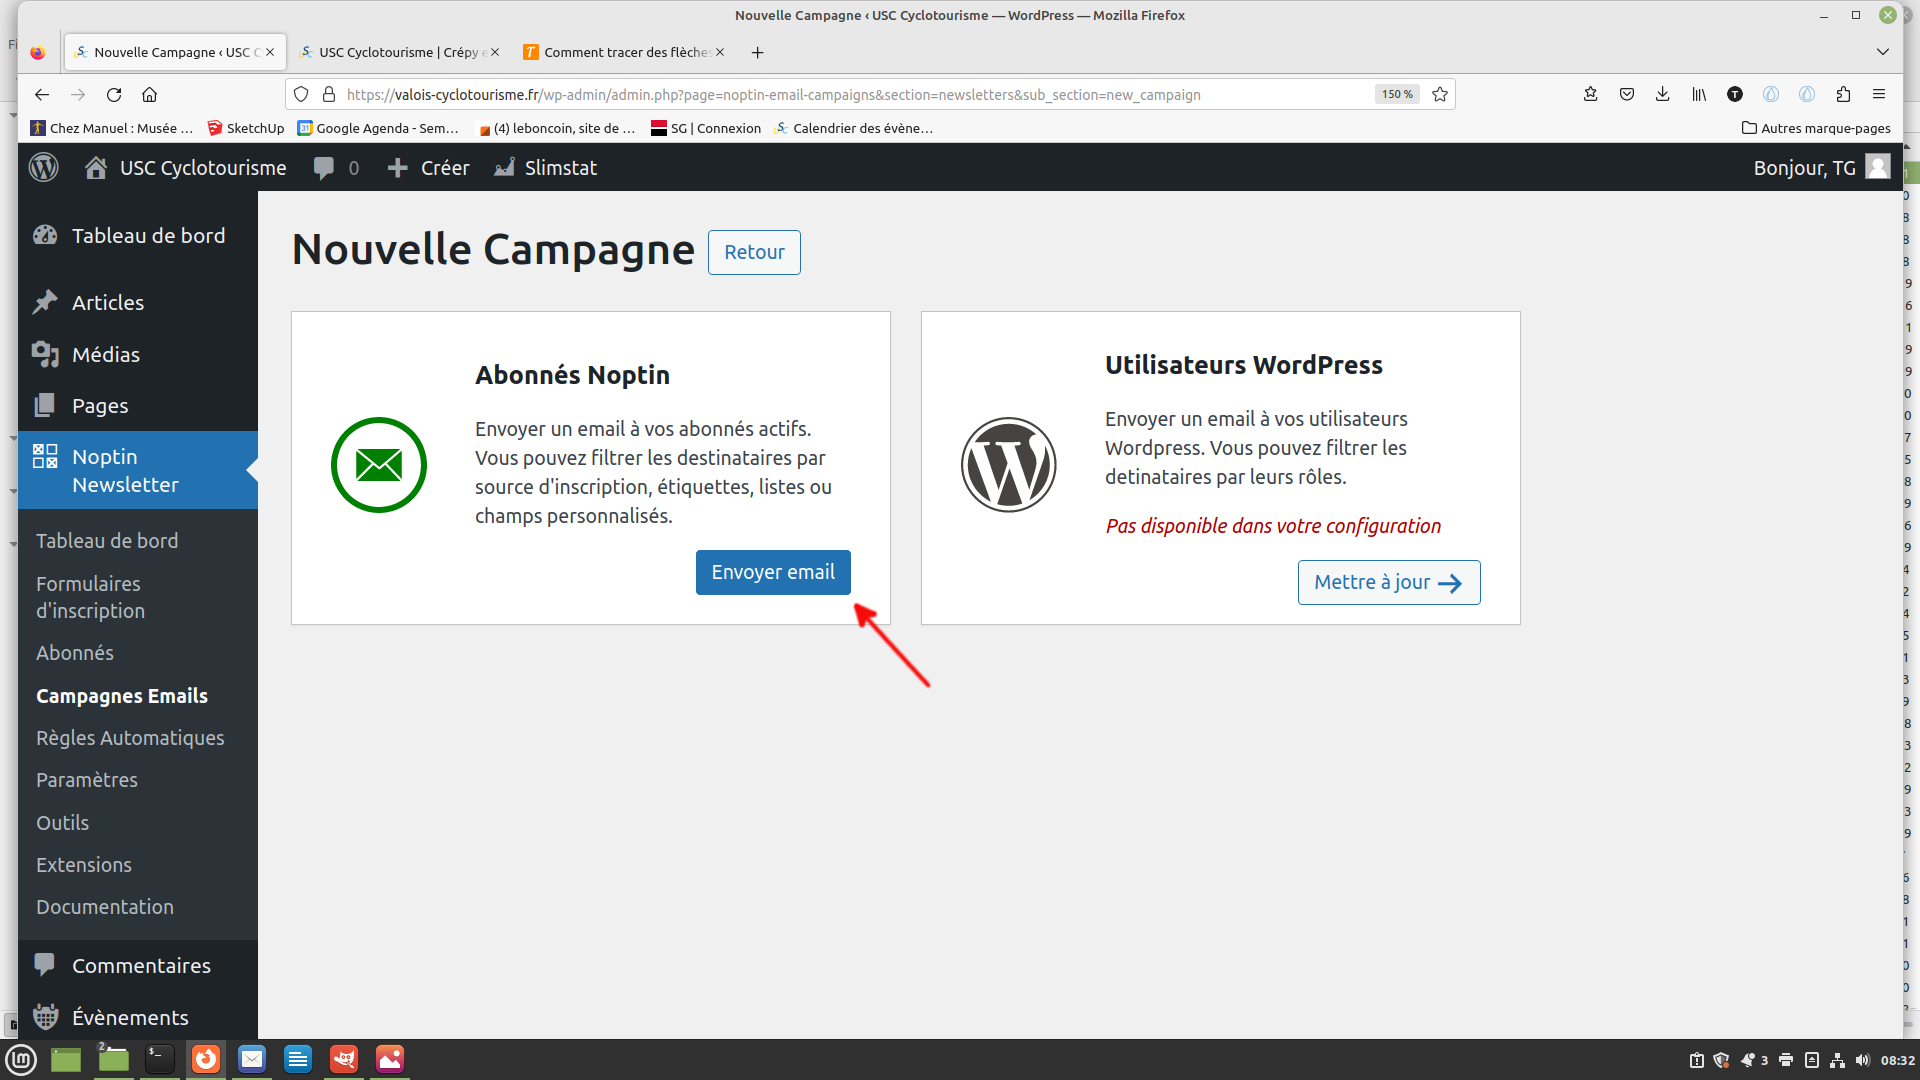Image resolution: width=1920 pixels, height=1080 pixels.
Task: Click the Utilisateurs WordPress card heading
Action: pos(1243,365)
